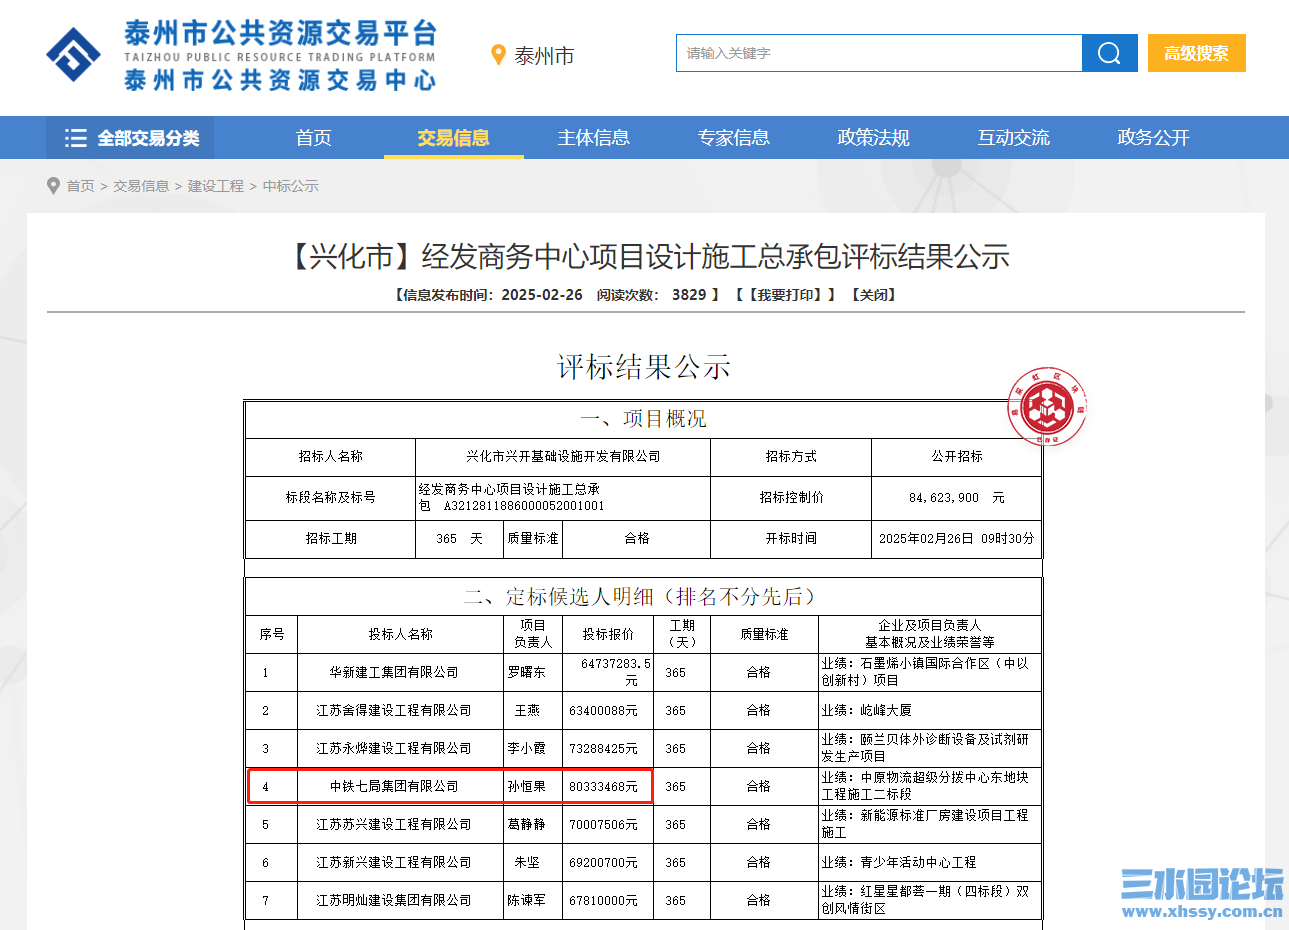Click bid price 80333468元
Screen dimensions: 1289x930
pos(603,786)
